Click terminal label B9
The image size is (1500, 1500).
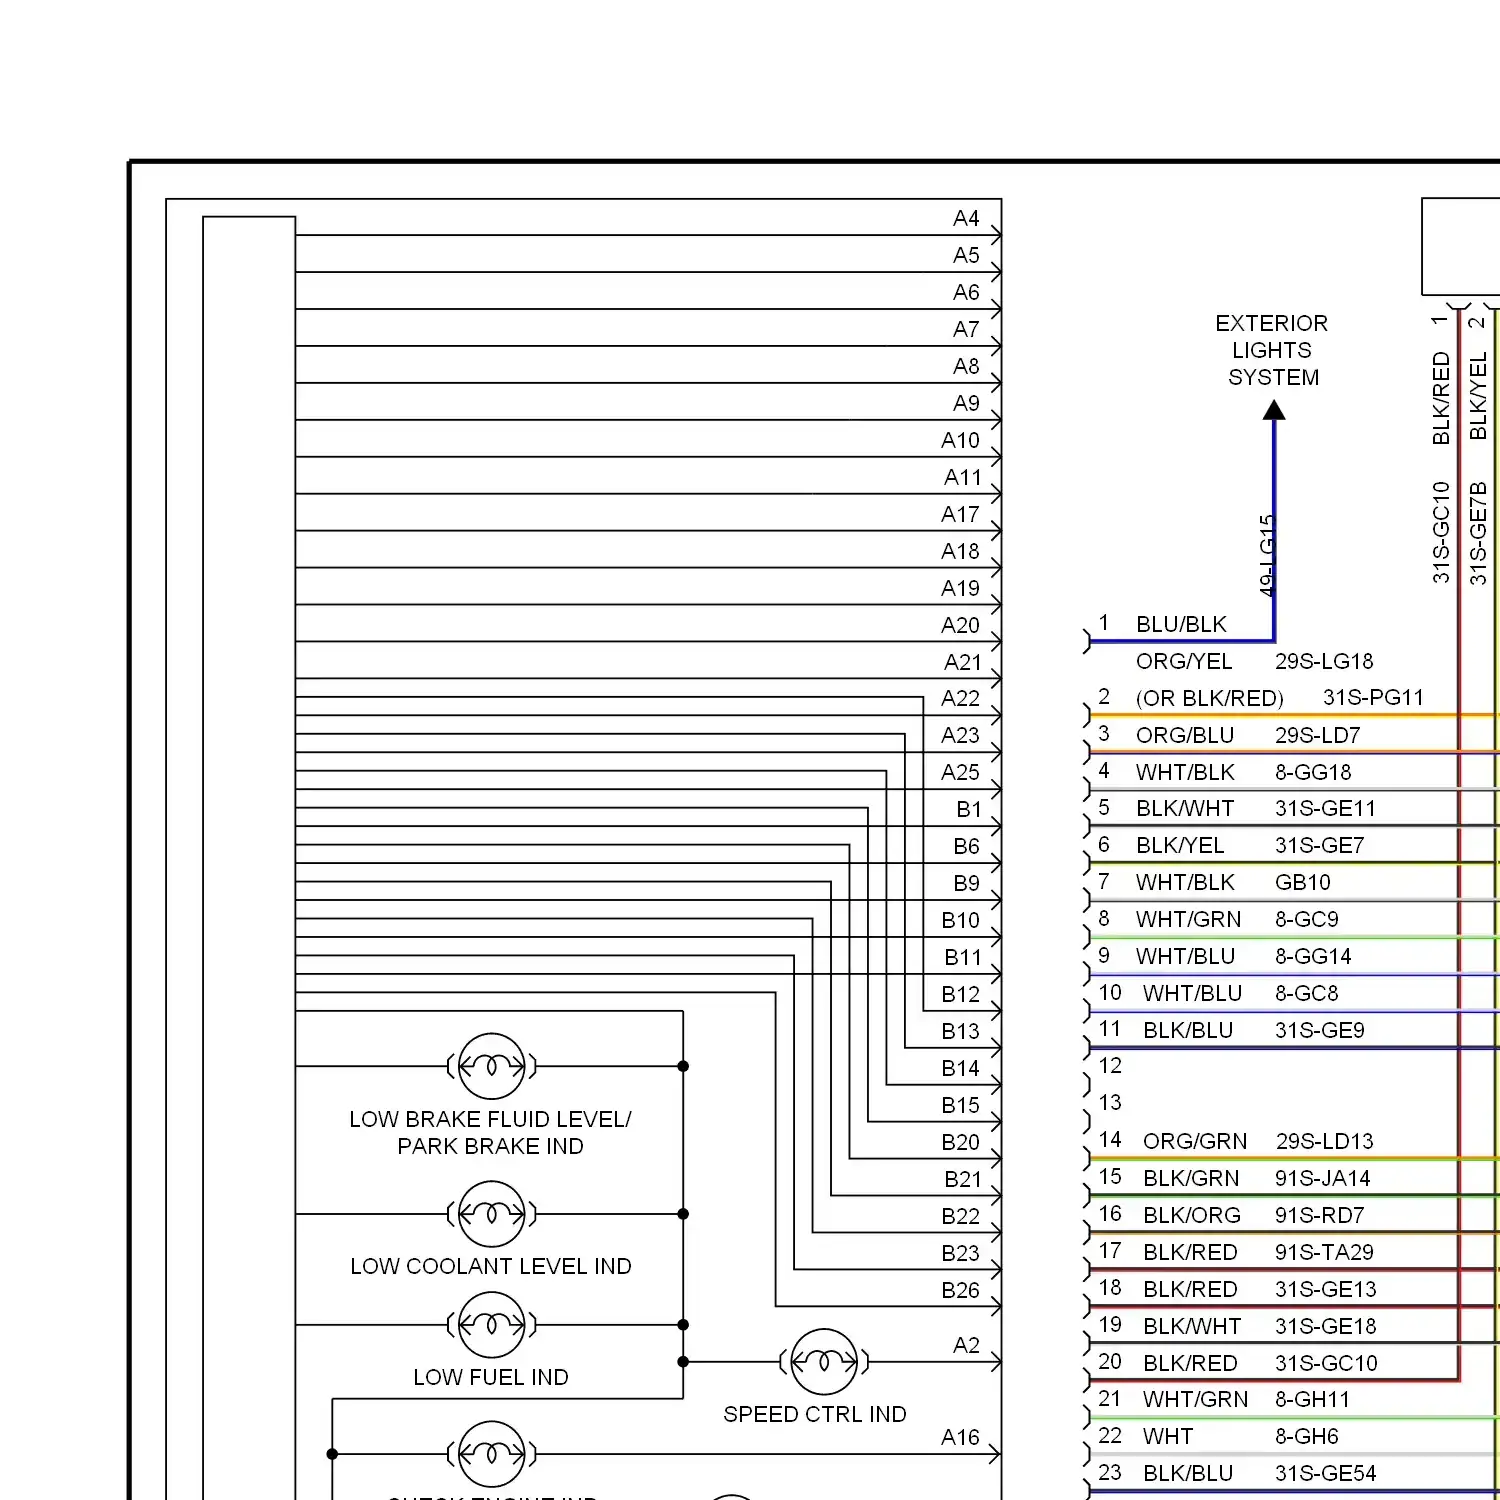[966, 883]
